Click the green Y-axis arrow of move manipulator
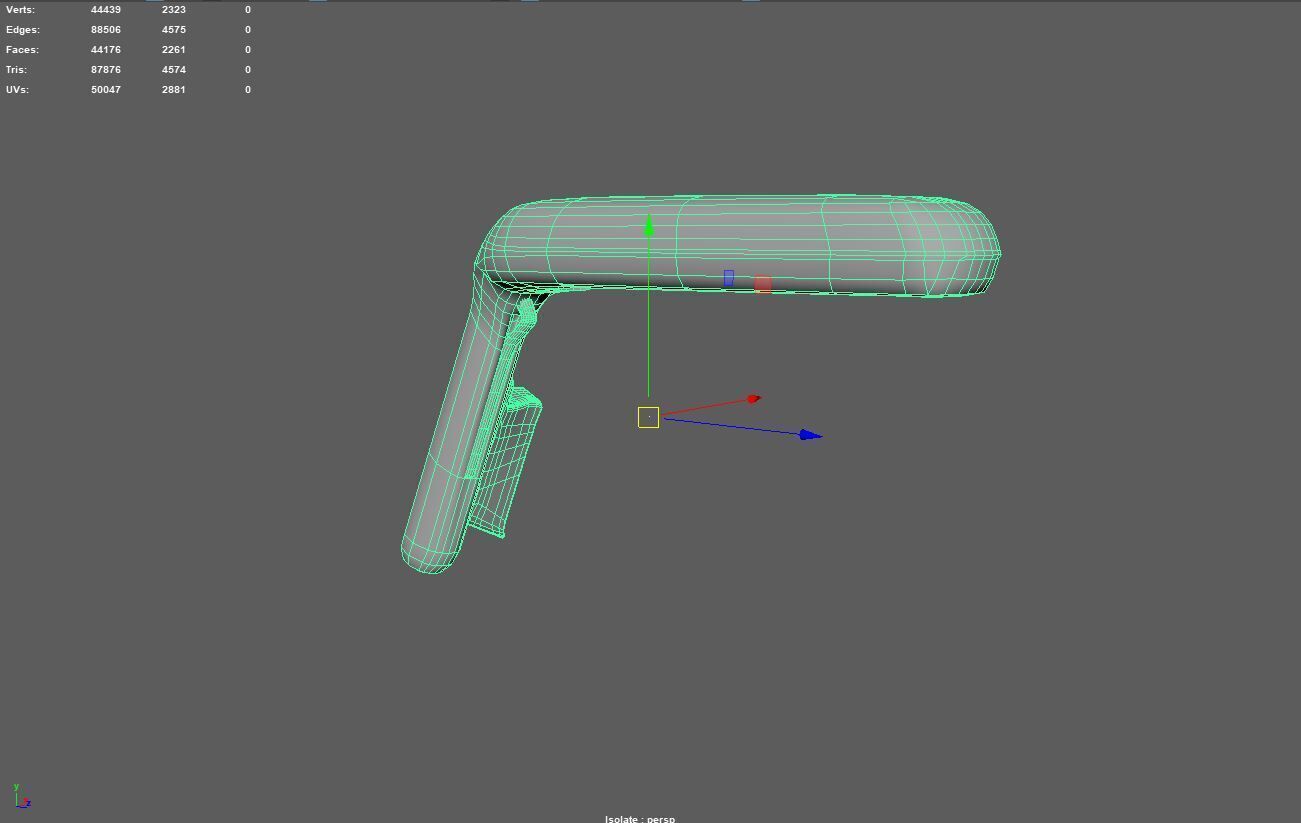This screenshot has width=1301, height=823. (649, 226)
